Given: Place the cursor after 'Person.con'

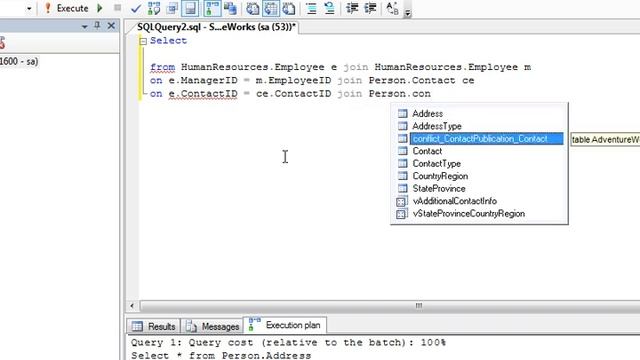Looking at the screenshot, I should point(431,94).
